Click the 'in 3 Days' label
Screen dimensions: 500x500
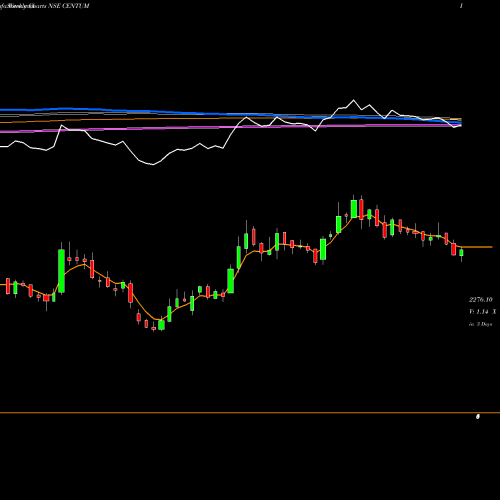click(x=480, y=324)
